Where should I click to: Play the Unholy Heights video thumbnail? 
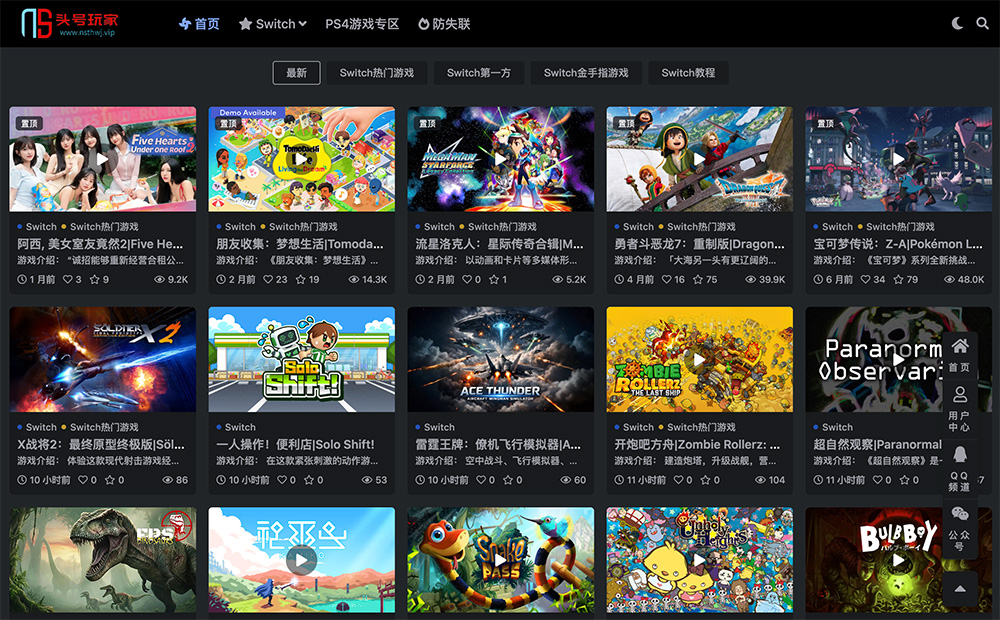700,559
